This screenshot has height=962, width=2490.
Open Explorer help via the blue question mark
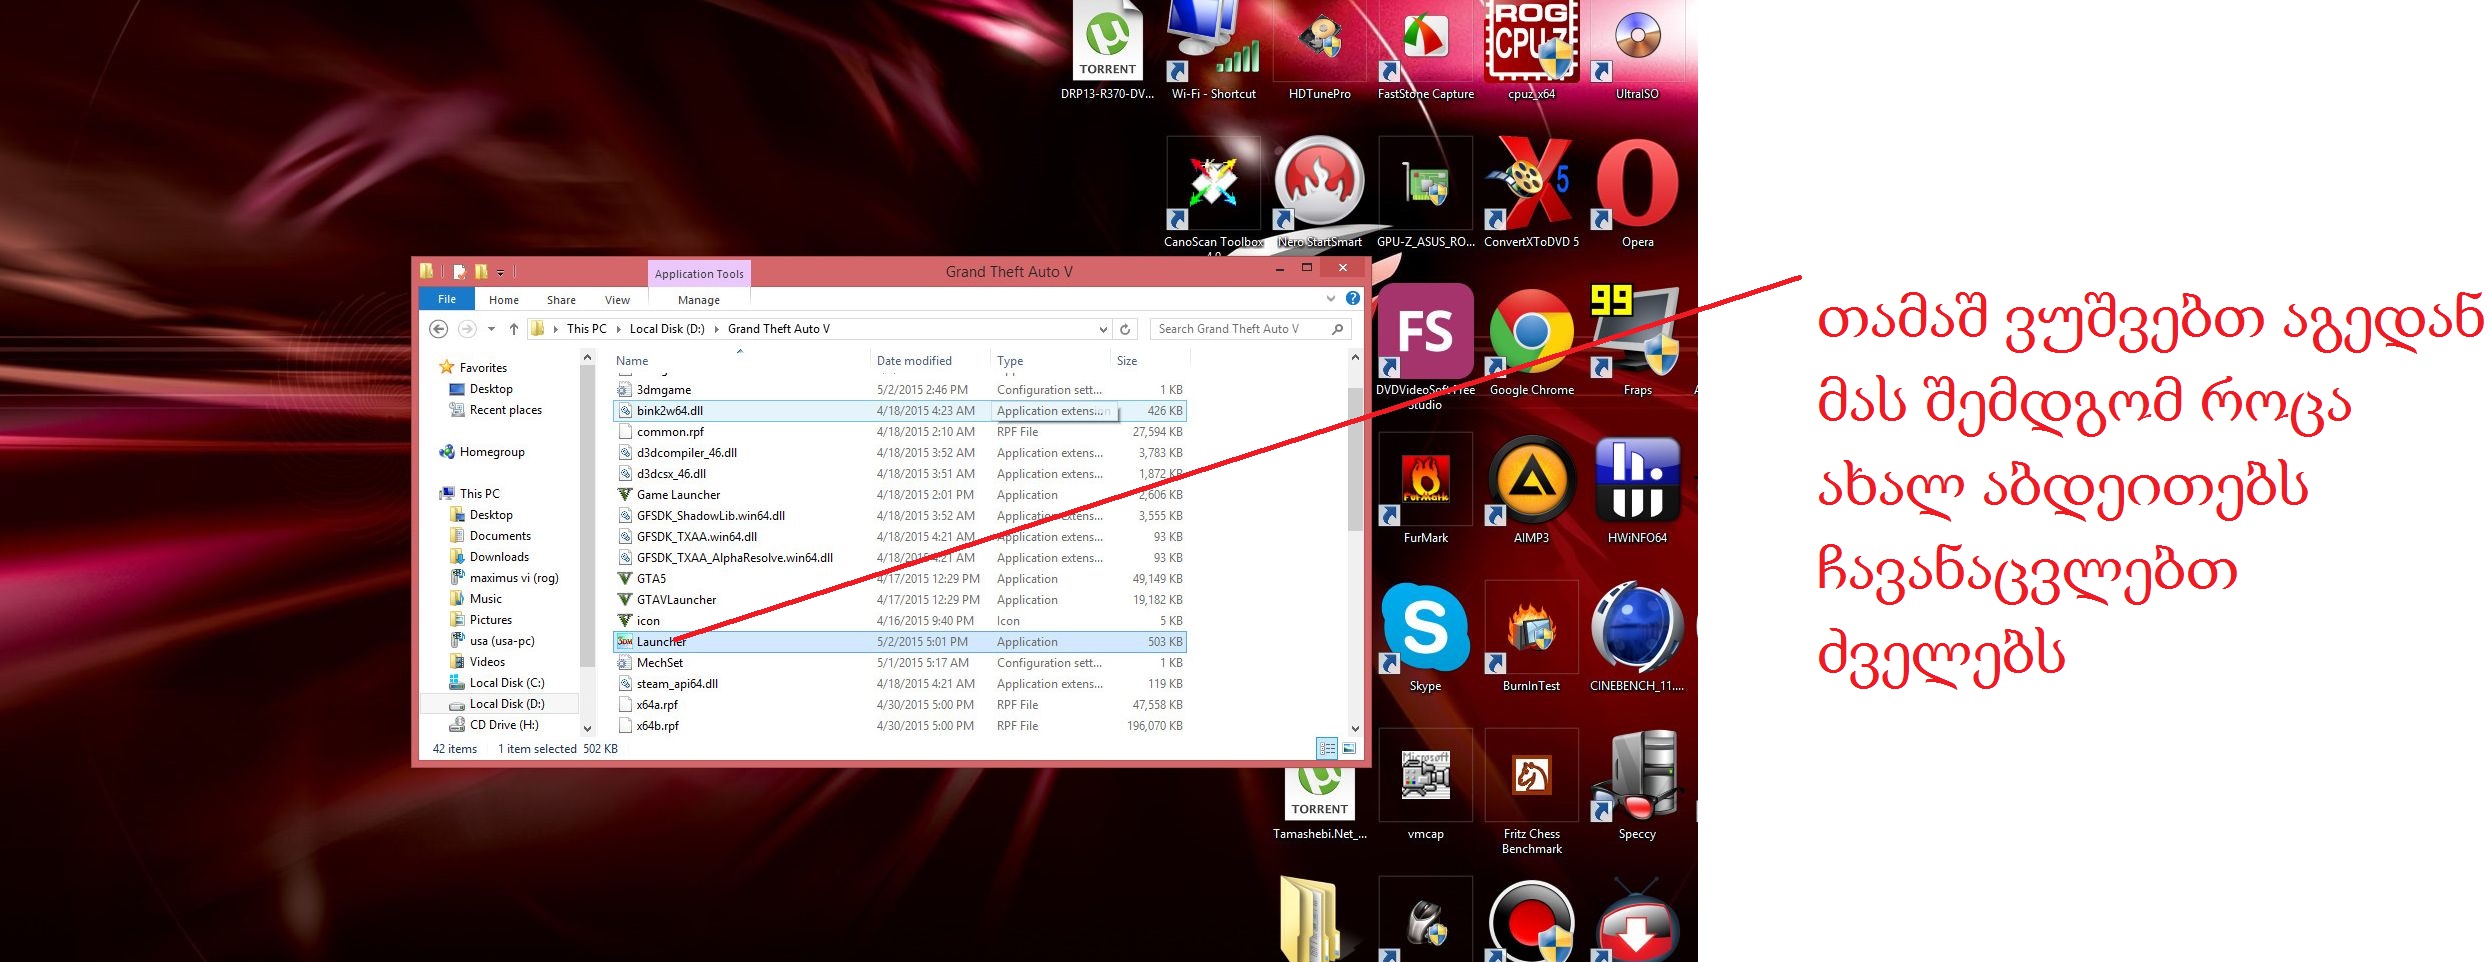[1353, 299]
